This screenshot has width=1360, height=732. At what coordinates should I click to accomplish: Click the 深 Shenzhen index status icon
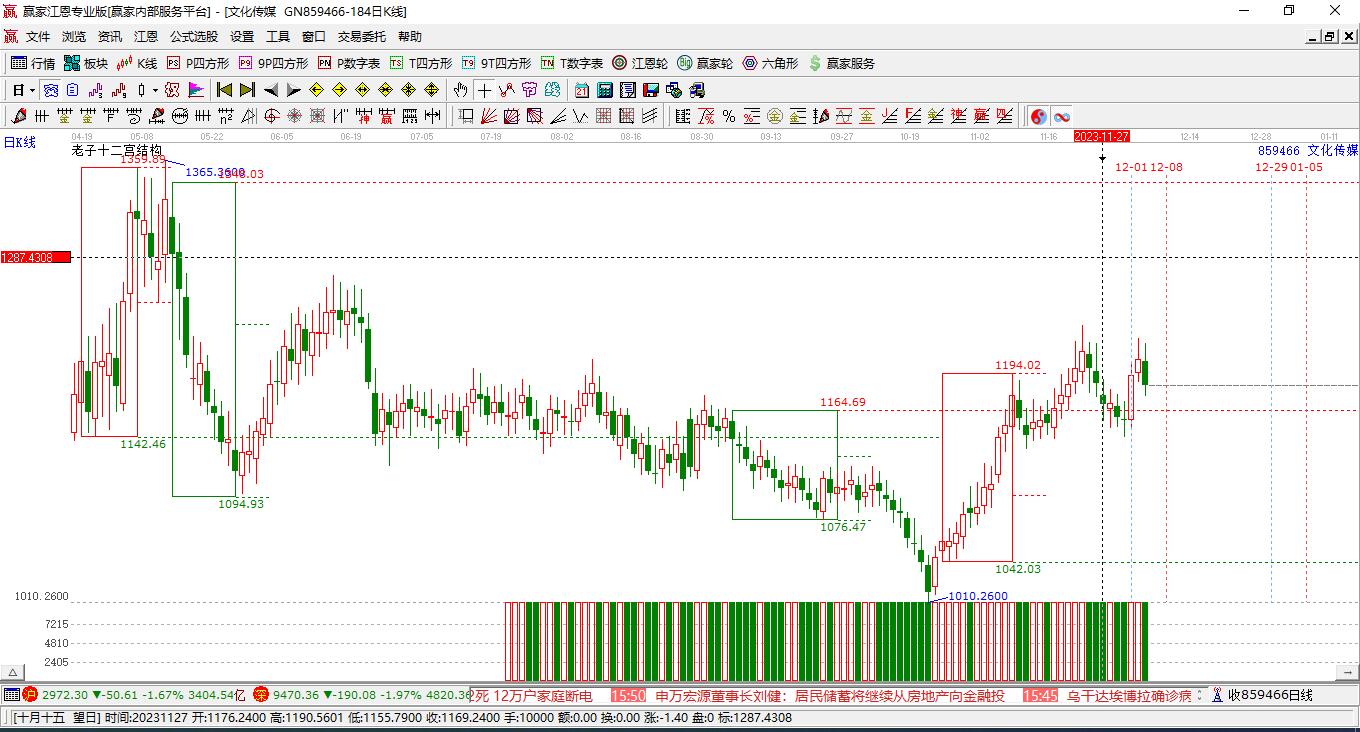coord(261,695)
